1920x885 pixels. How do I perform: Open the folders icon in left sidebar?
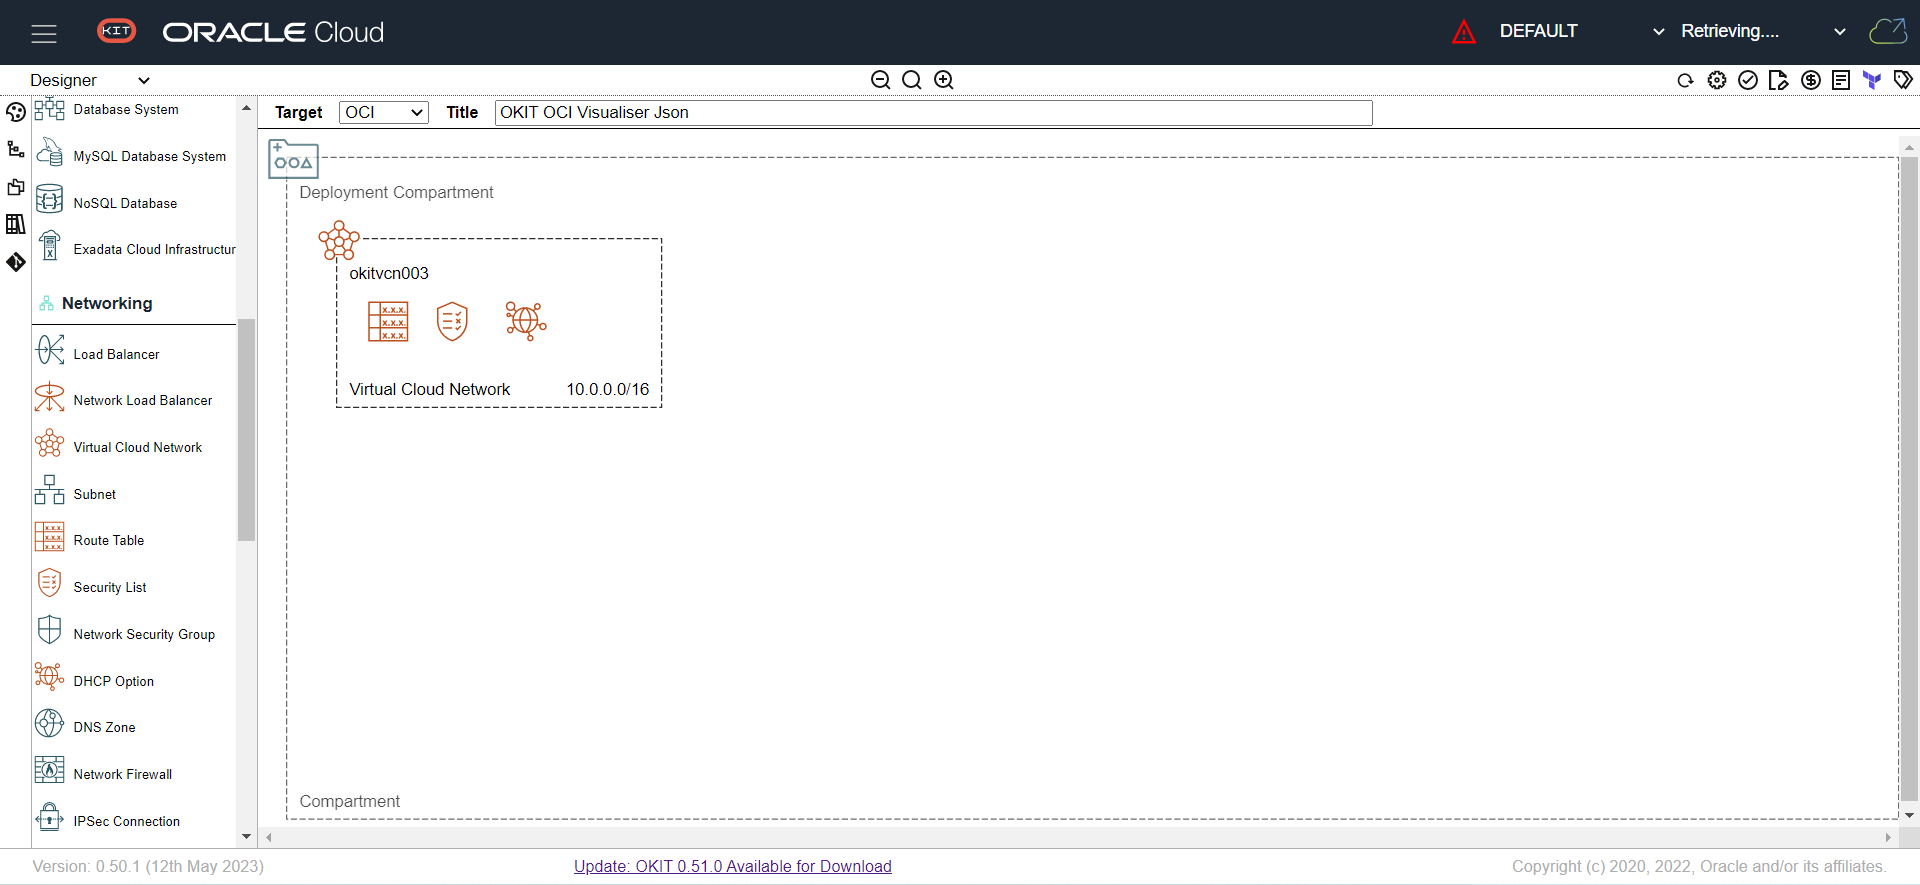coord(16,187)
